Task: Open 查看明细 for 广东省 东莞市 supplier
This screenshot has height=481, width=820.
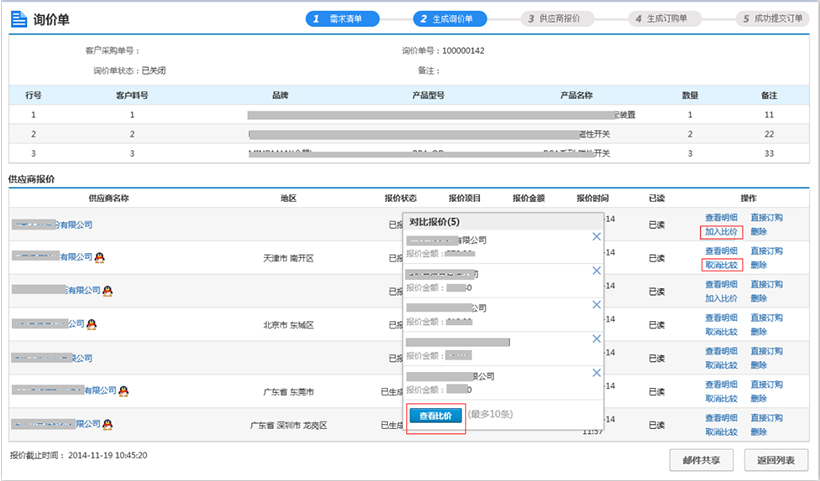Action: (721, 385)
